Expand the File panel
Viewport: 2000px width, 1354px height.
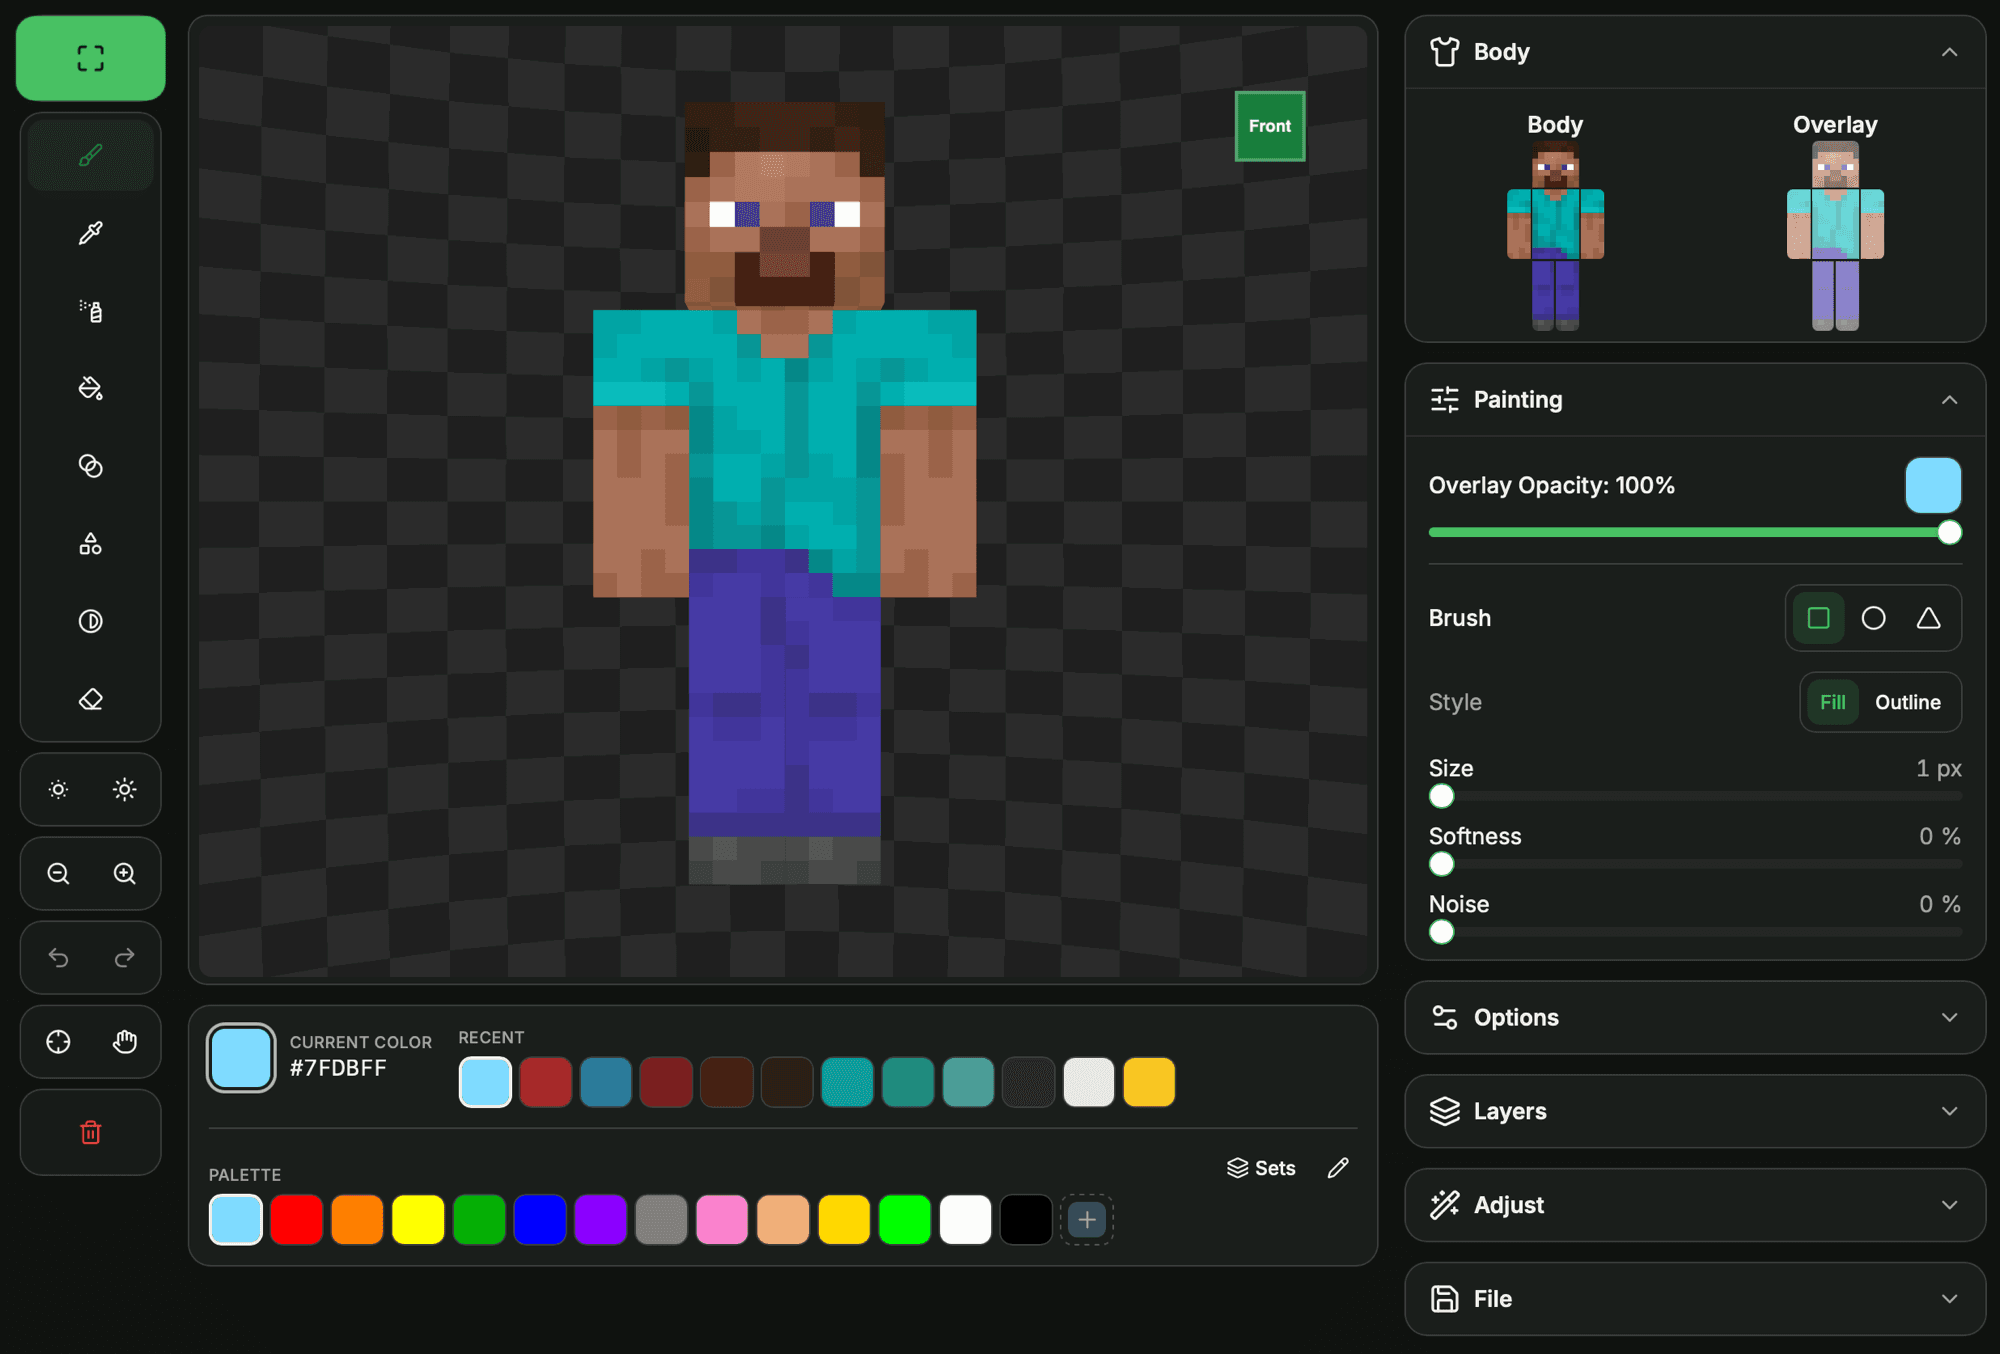coord(1695,1299)
